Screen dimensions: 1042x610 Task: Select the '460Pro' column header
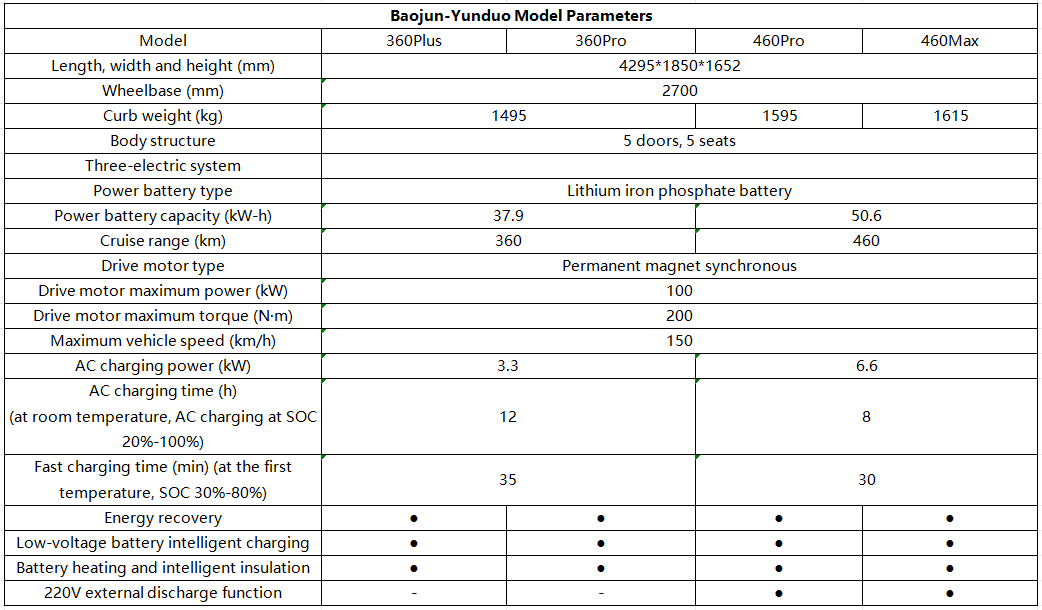(779, 41)
